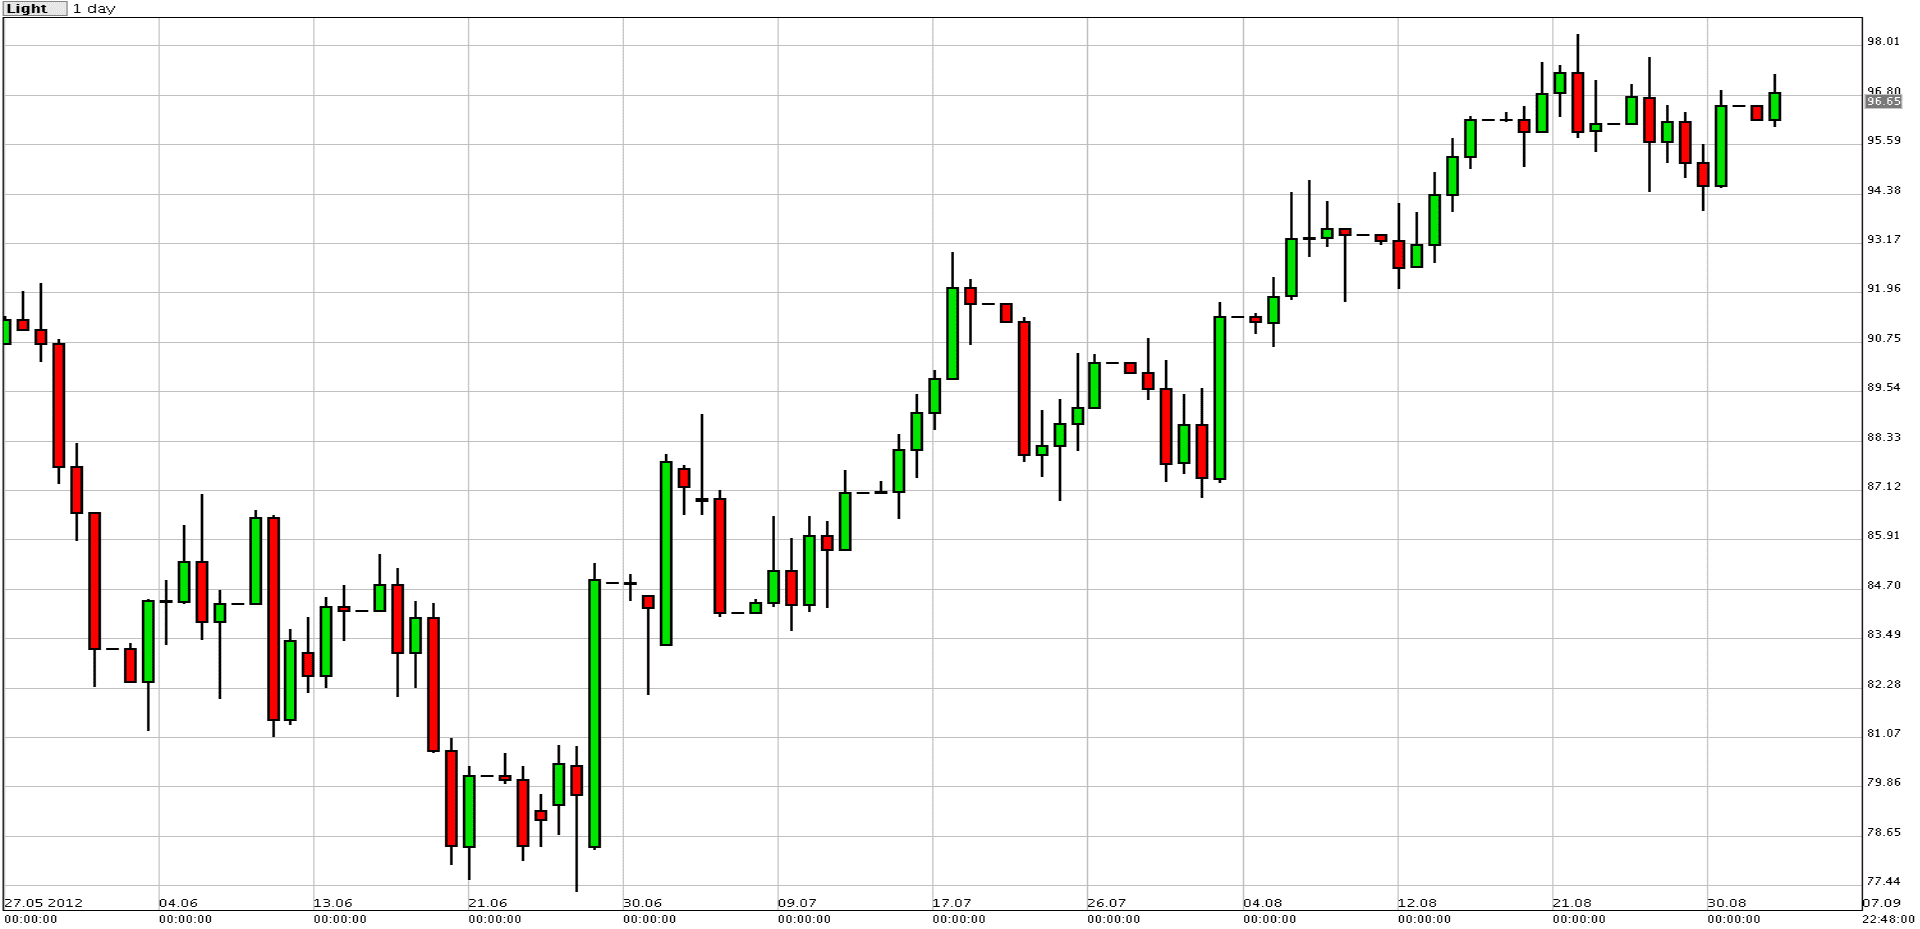The height and width of the screenshot is (929, 1920).
Task: Click the 95.59 price axis label
Action: tap(1883, 140)
